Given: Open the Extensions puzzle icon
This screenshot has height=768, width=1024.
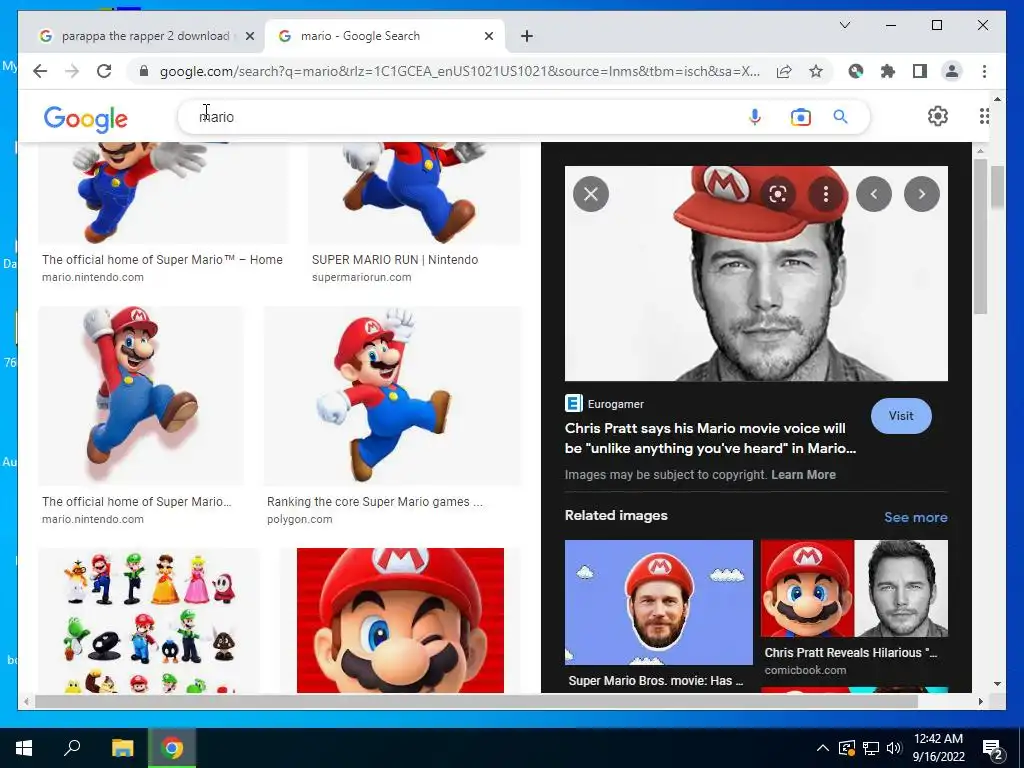Looking at the screenshot, I should (x=888, y=71).
